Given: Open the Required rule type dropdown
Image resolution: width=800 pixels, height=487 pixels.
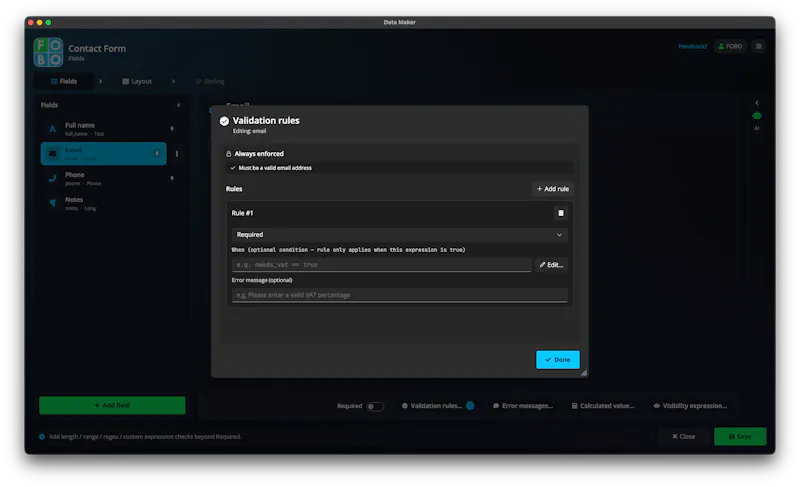Looking at the screenshot, I should (399, 235).
